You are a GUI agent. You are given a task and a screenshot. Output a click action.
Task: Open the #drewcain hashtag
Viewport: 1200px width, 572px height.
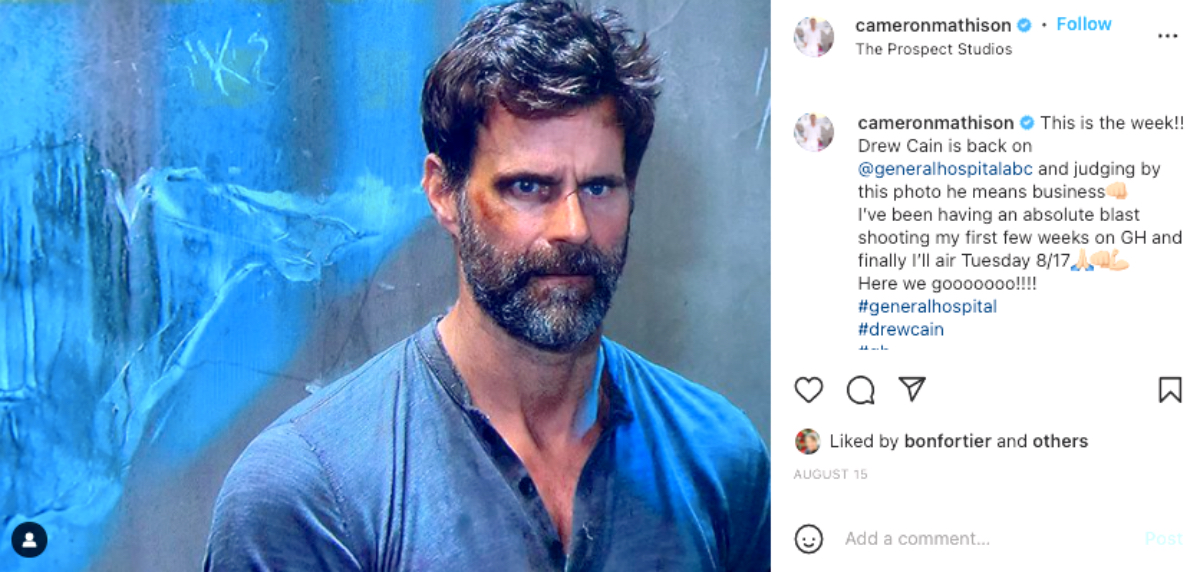pyautogui.click(x=900, y=329)
